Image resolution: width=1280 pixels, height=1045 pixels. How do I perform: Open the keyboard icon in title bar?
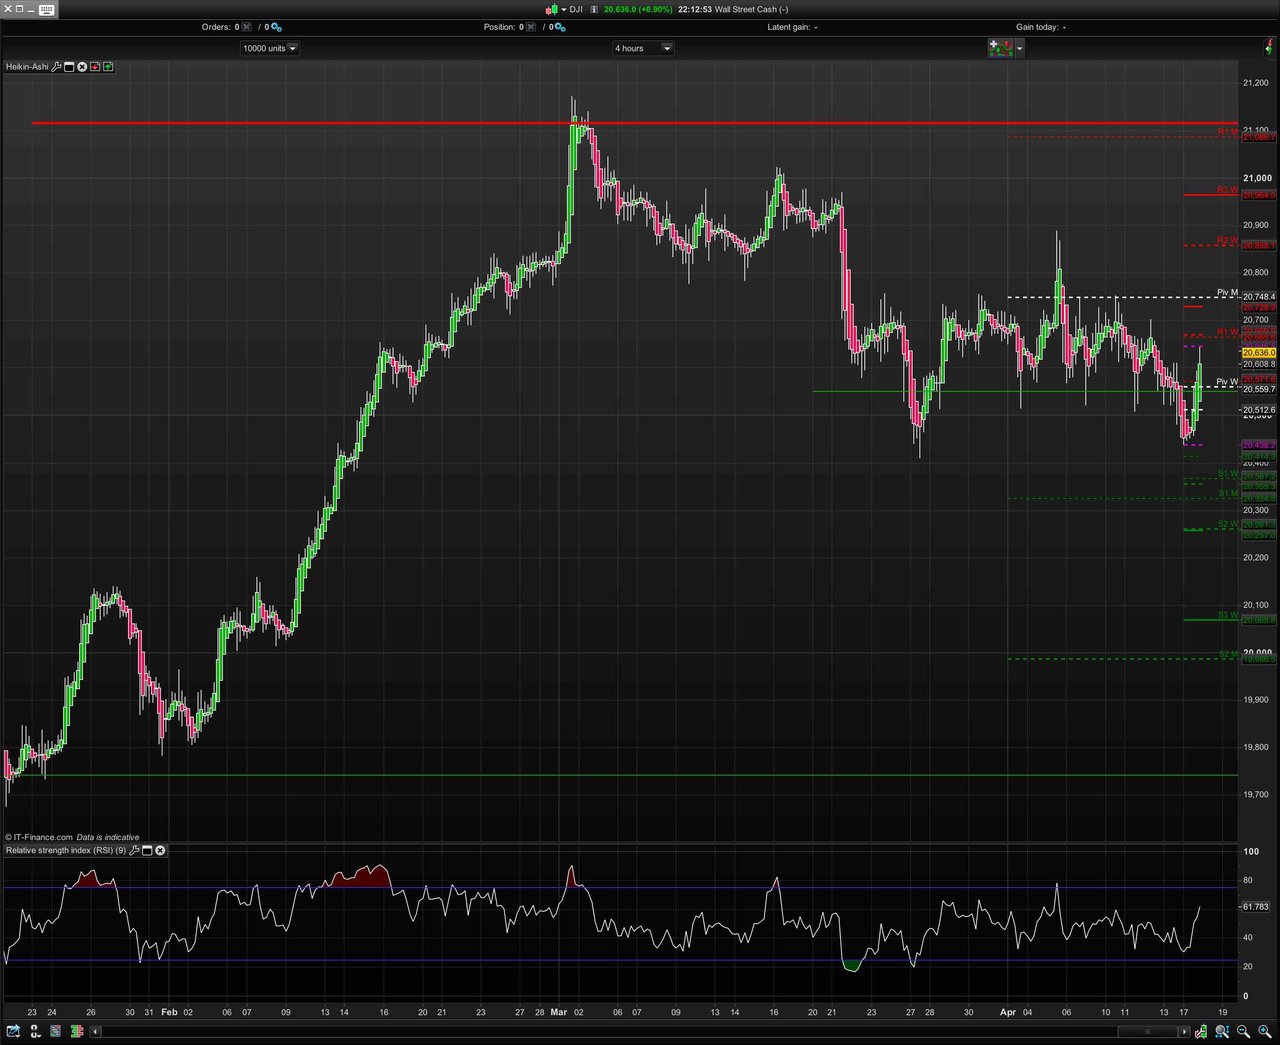coord(46,9)
